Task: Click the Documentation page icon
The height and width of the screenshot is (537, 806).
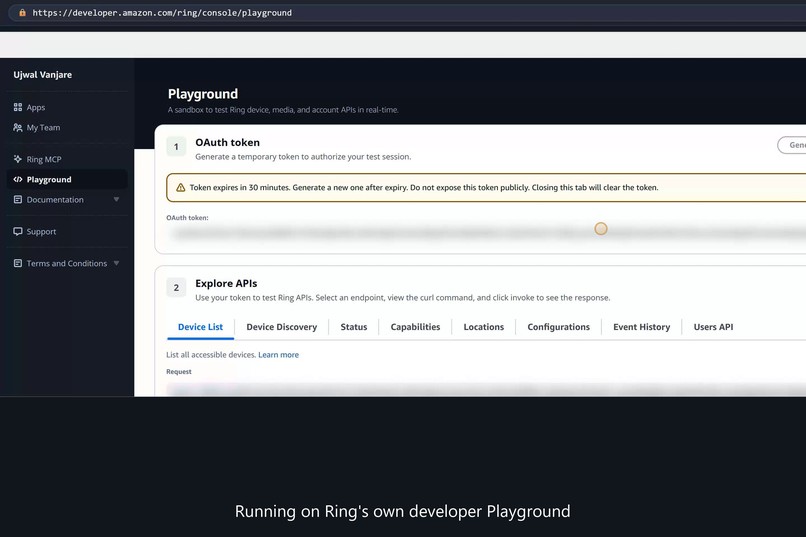Action: [x=18, y=199]
